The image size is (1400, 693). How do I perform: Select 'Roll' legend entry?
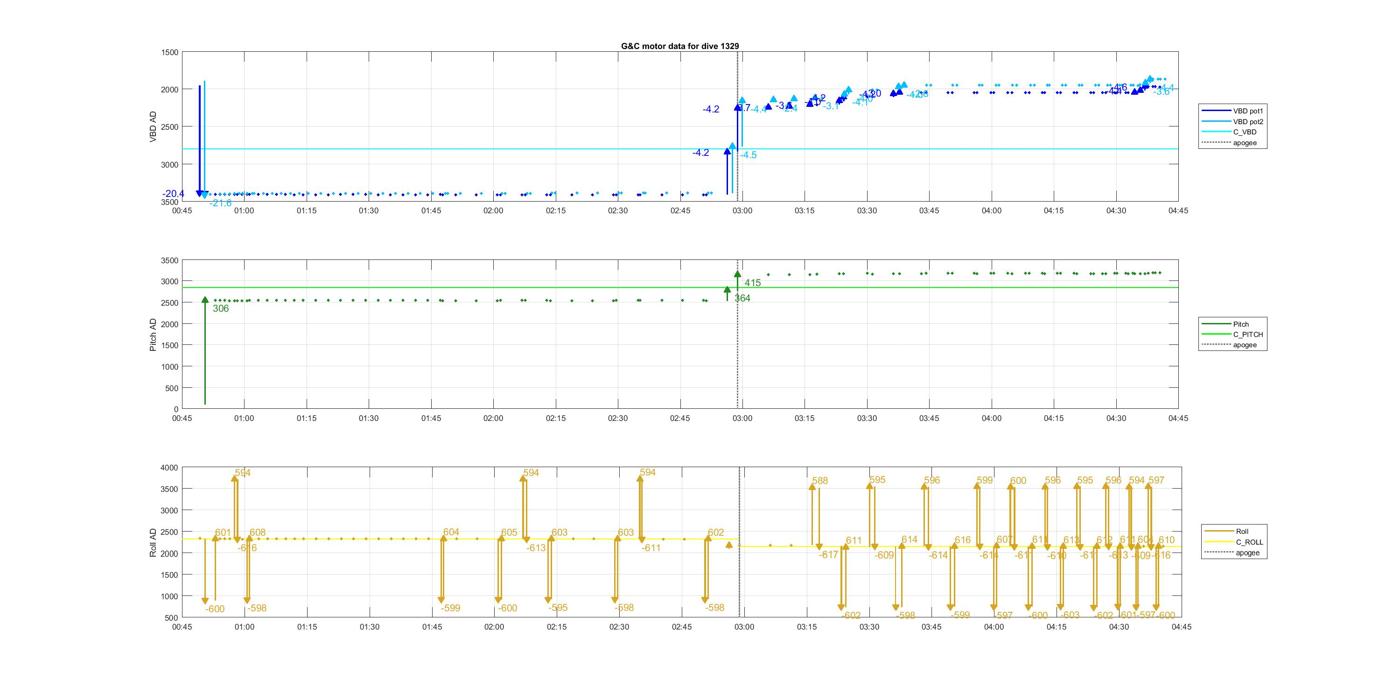pos(1243,531)
